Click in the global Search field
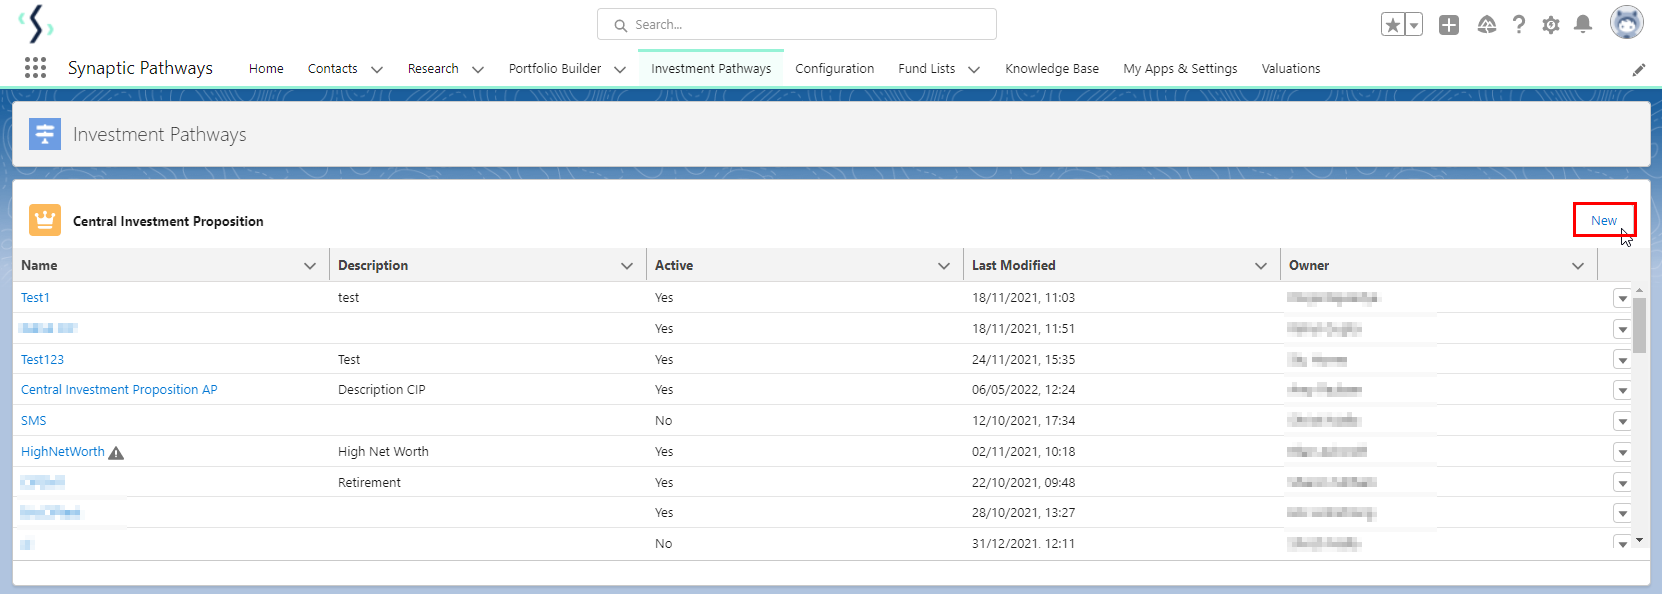 tap(797, 24)
